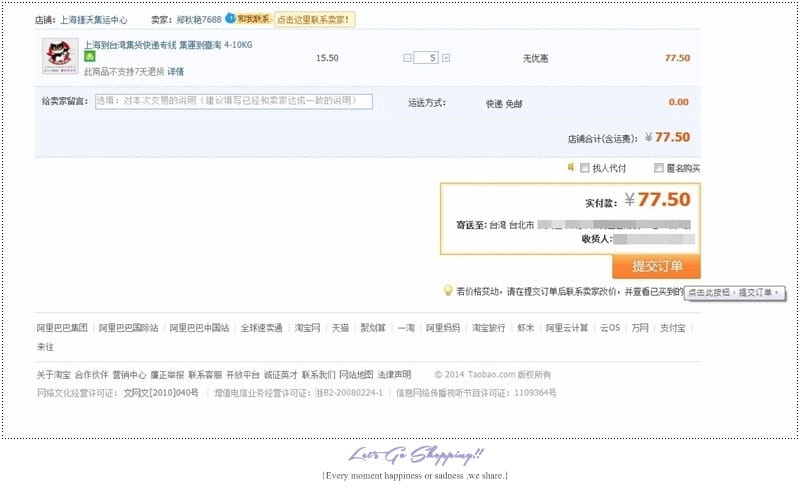Open the 万网 footer link
This screenshot has width=800, height=491.
point(640,328)
